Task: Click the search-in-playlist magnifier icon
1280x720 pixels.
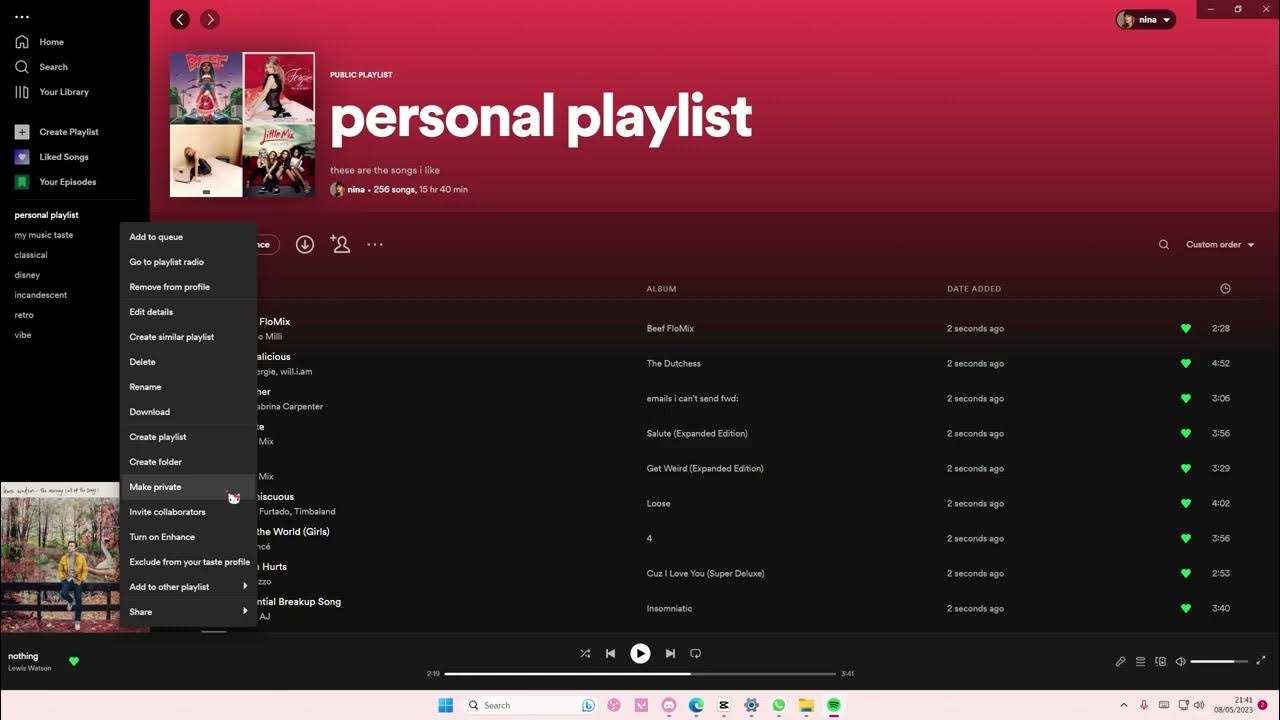Action: 1164,244
